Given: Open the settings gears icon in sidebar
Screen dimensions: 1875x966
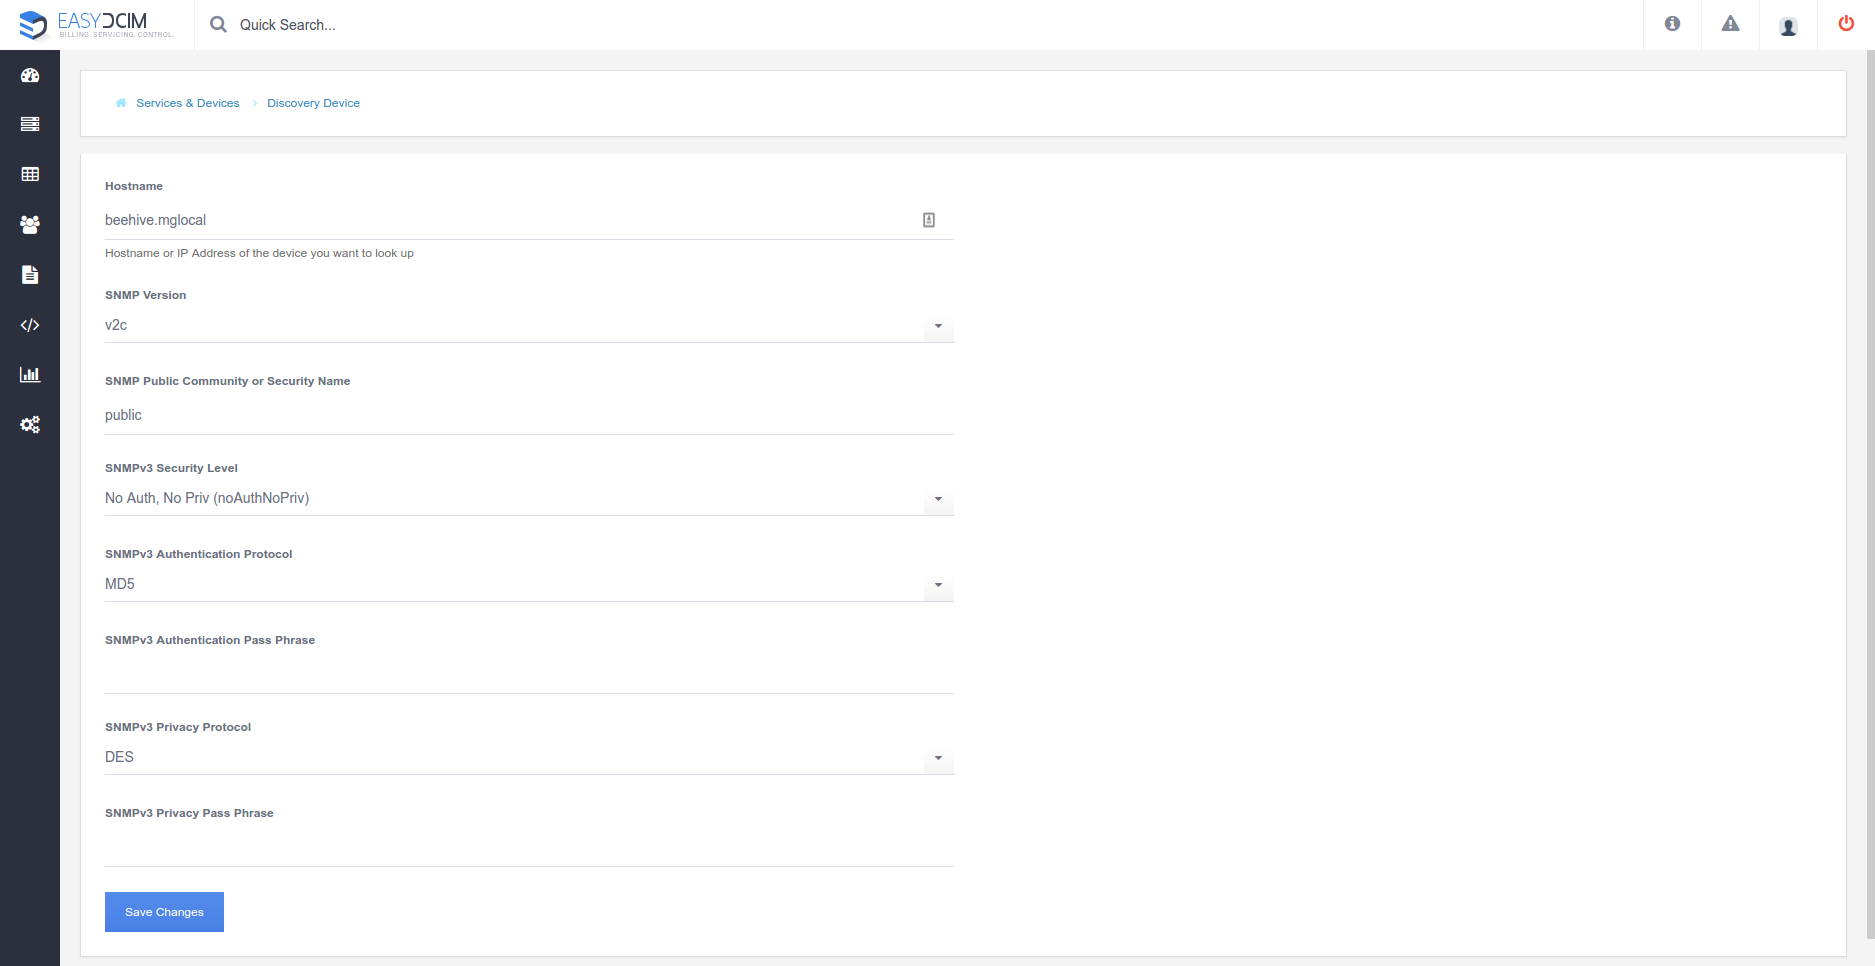Looking at the screenshot, I should point(30,425).
